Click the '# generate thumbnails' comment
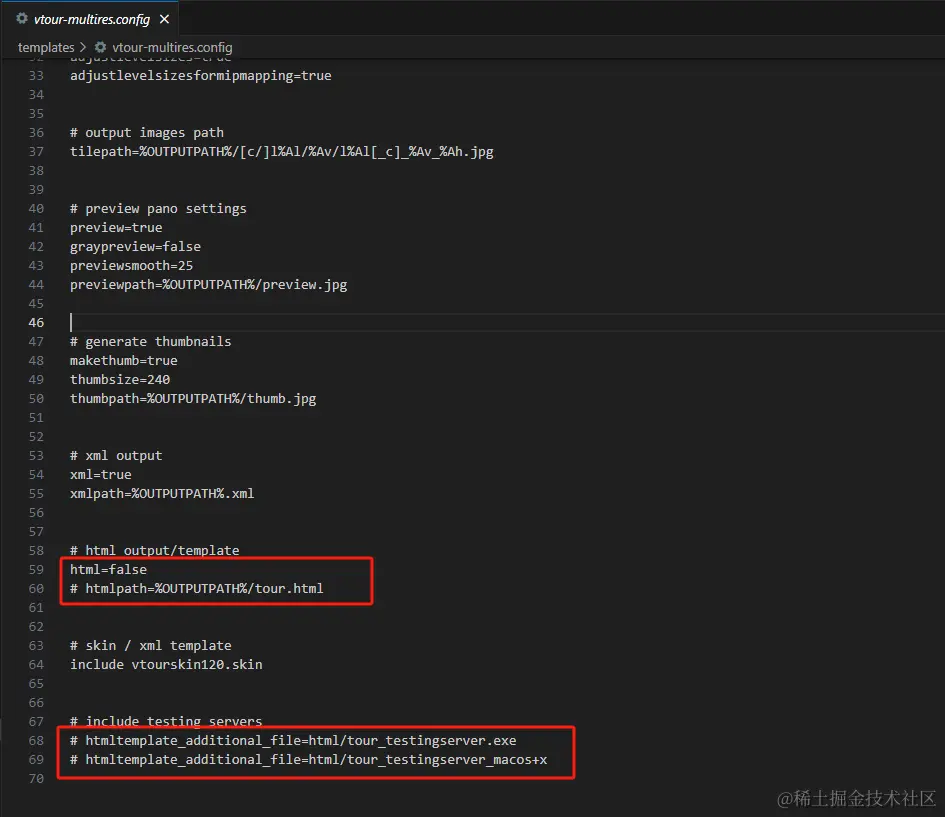 coord(150,342)
